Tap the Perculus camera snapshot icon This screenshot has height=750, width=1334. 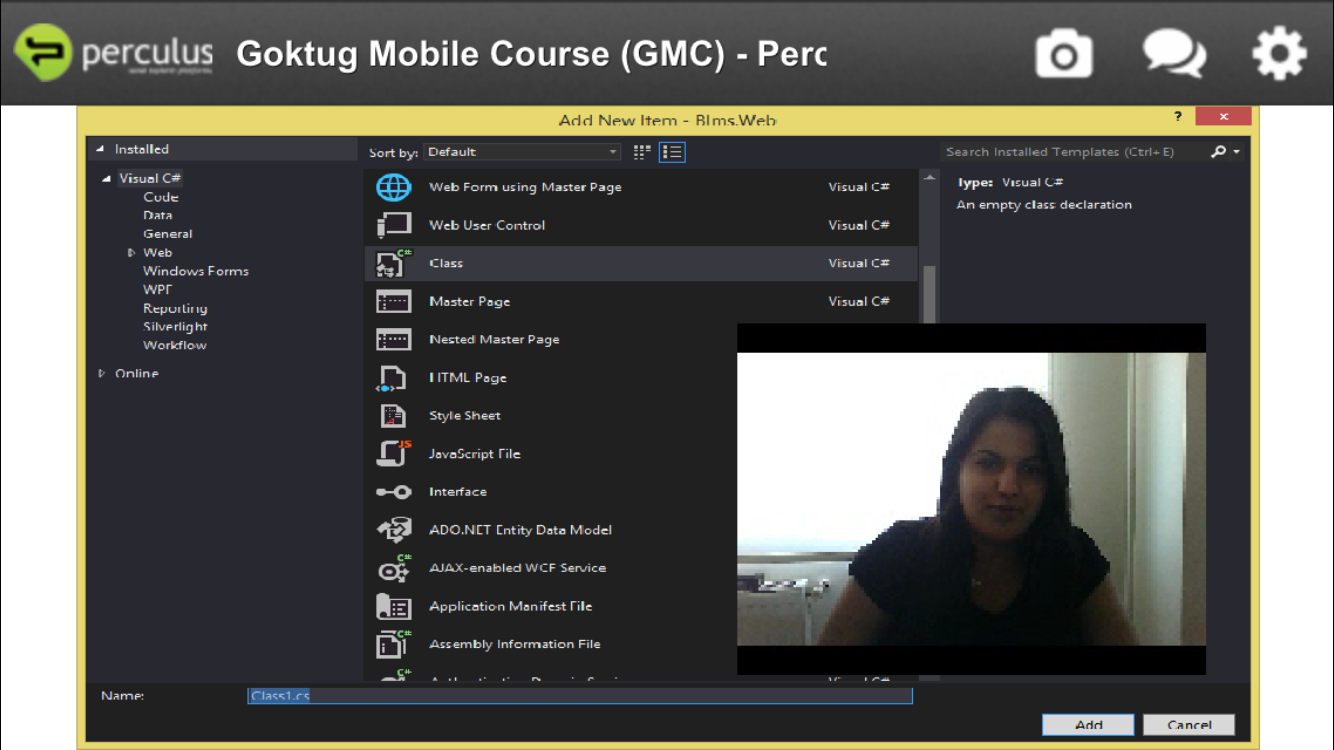point(1064,53)
